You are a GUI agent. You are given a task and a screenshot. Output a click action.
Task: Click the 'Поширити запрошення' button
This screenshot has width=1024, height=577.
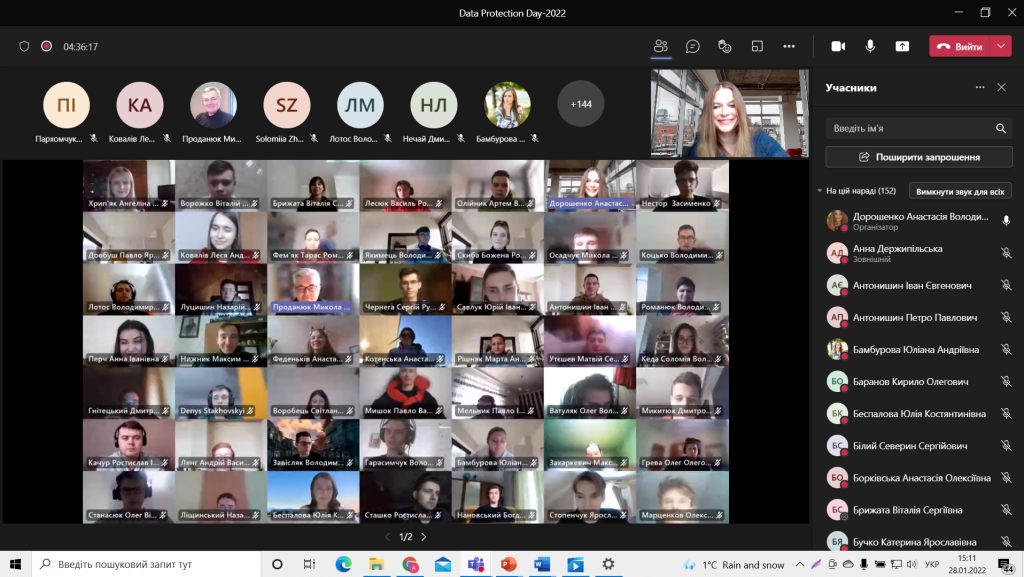[918, 157]
